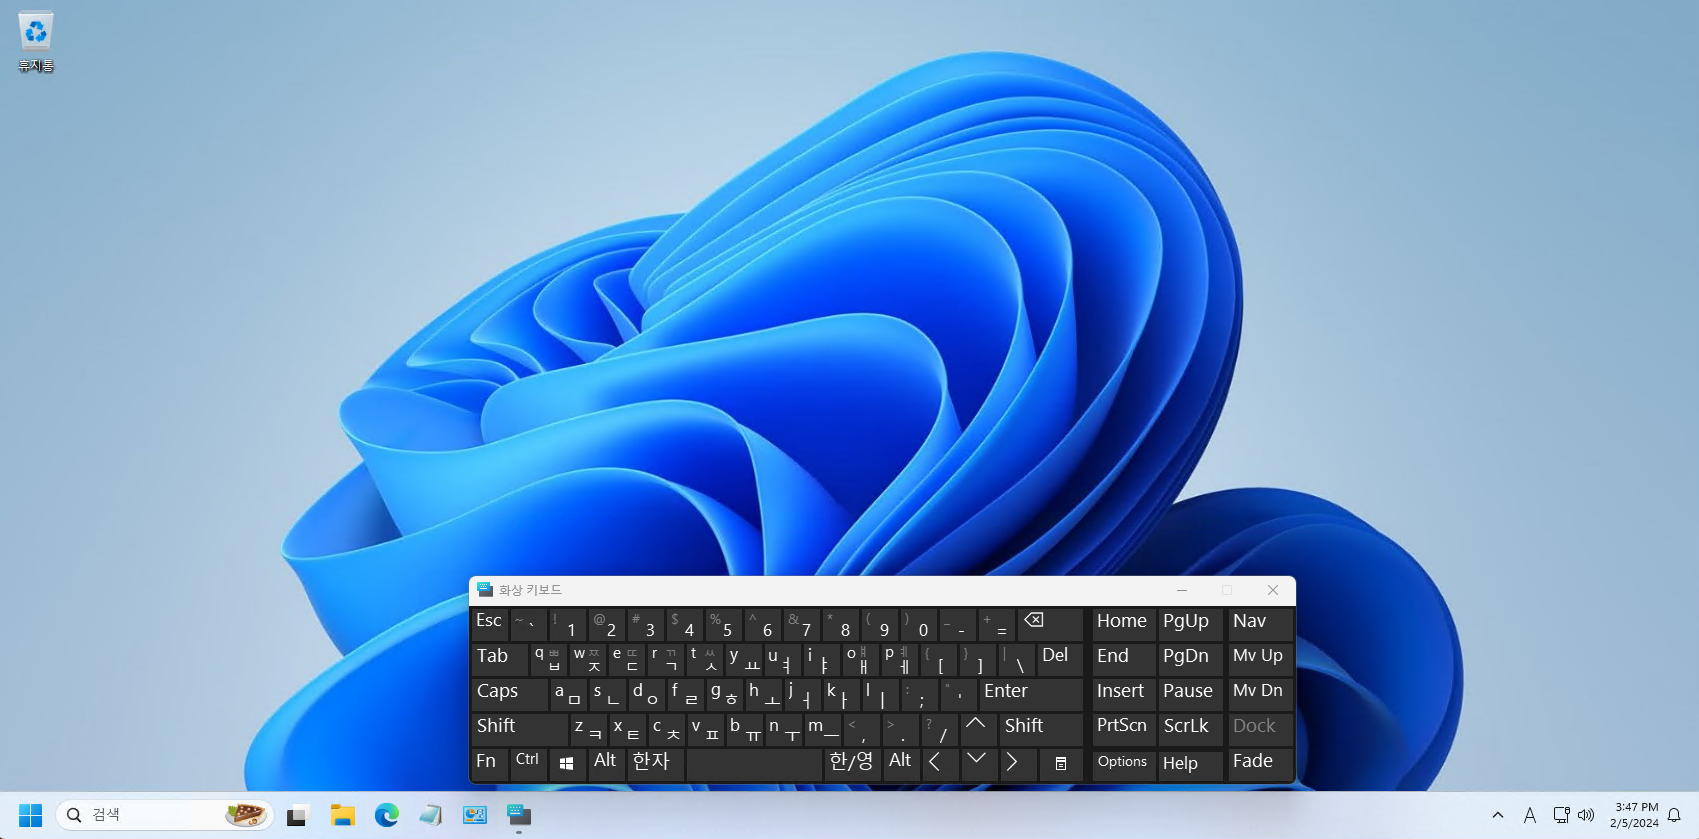Click the Esc key

click(489, 624)
